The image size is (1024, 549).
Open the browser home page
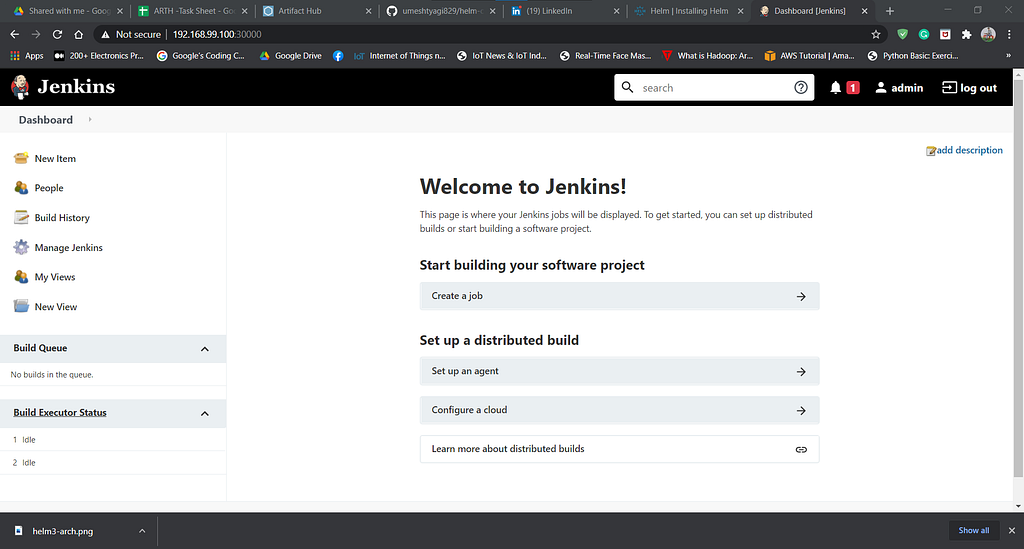pos(78,35)
